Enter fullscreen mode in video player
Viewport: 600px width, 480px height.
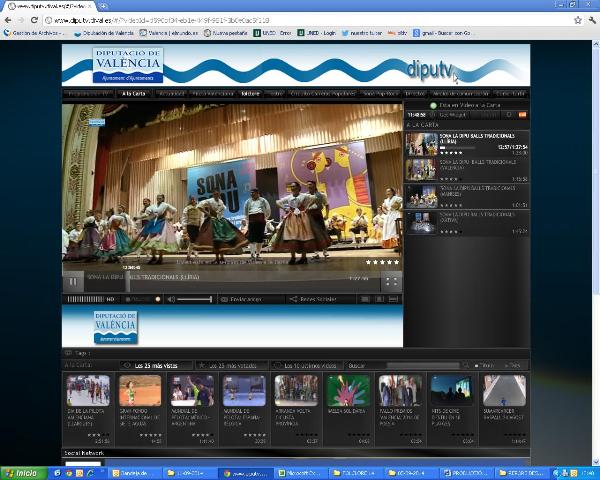pyautogui.click(x=391, y=282)
